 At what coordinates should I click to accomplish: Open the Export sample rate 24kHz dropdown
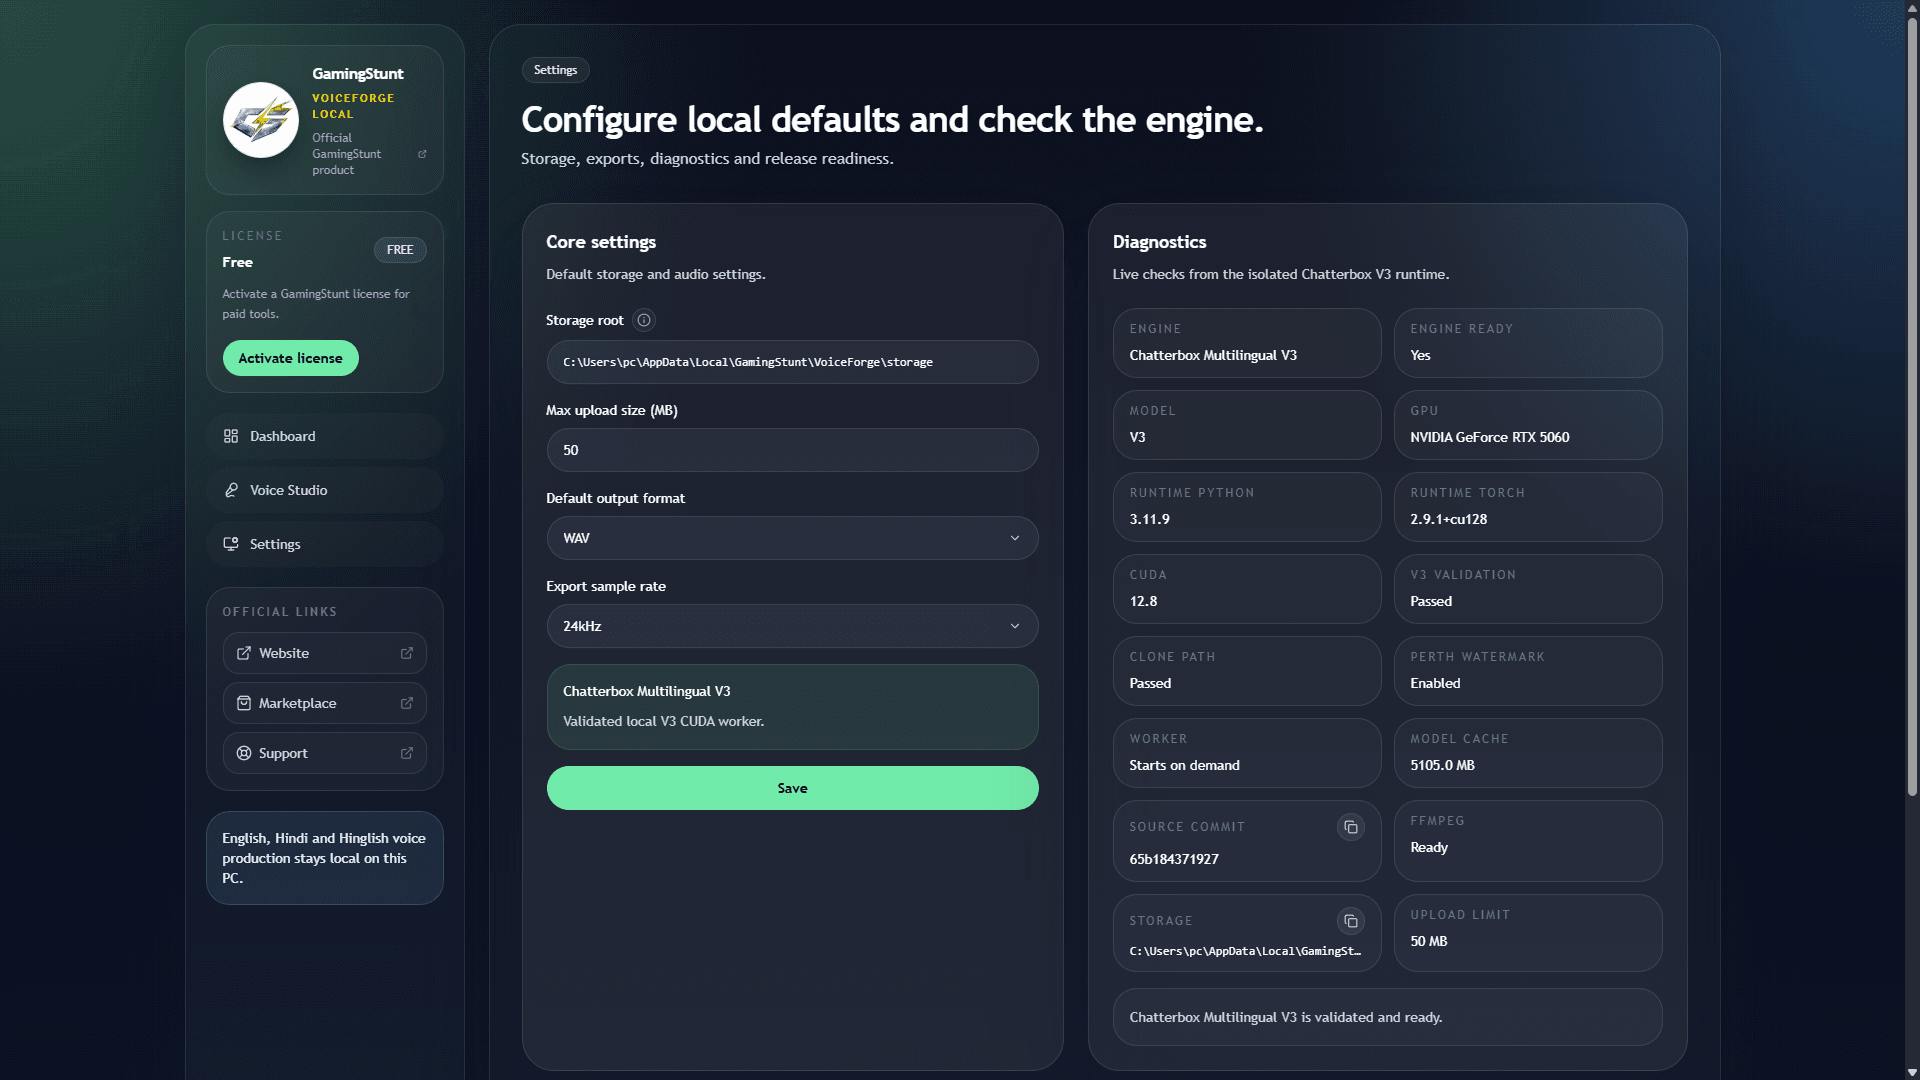(792, 626)
